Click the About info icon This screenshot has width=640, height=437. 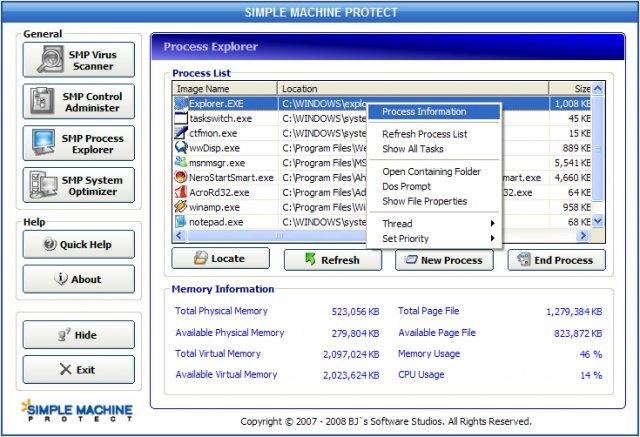coord(60,279)
